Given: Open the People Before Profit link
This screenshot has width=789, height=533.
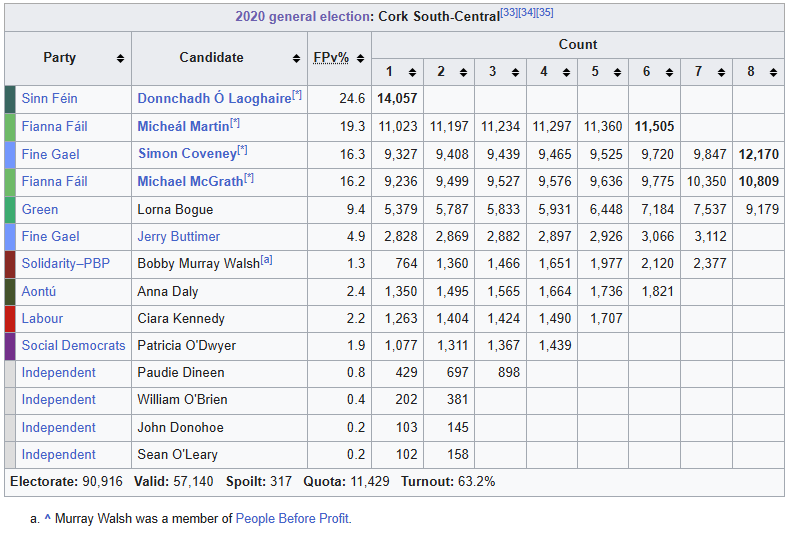Looking at the screenshot, I should click(x=292, y=519).
